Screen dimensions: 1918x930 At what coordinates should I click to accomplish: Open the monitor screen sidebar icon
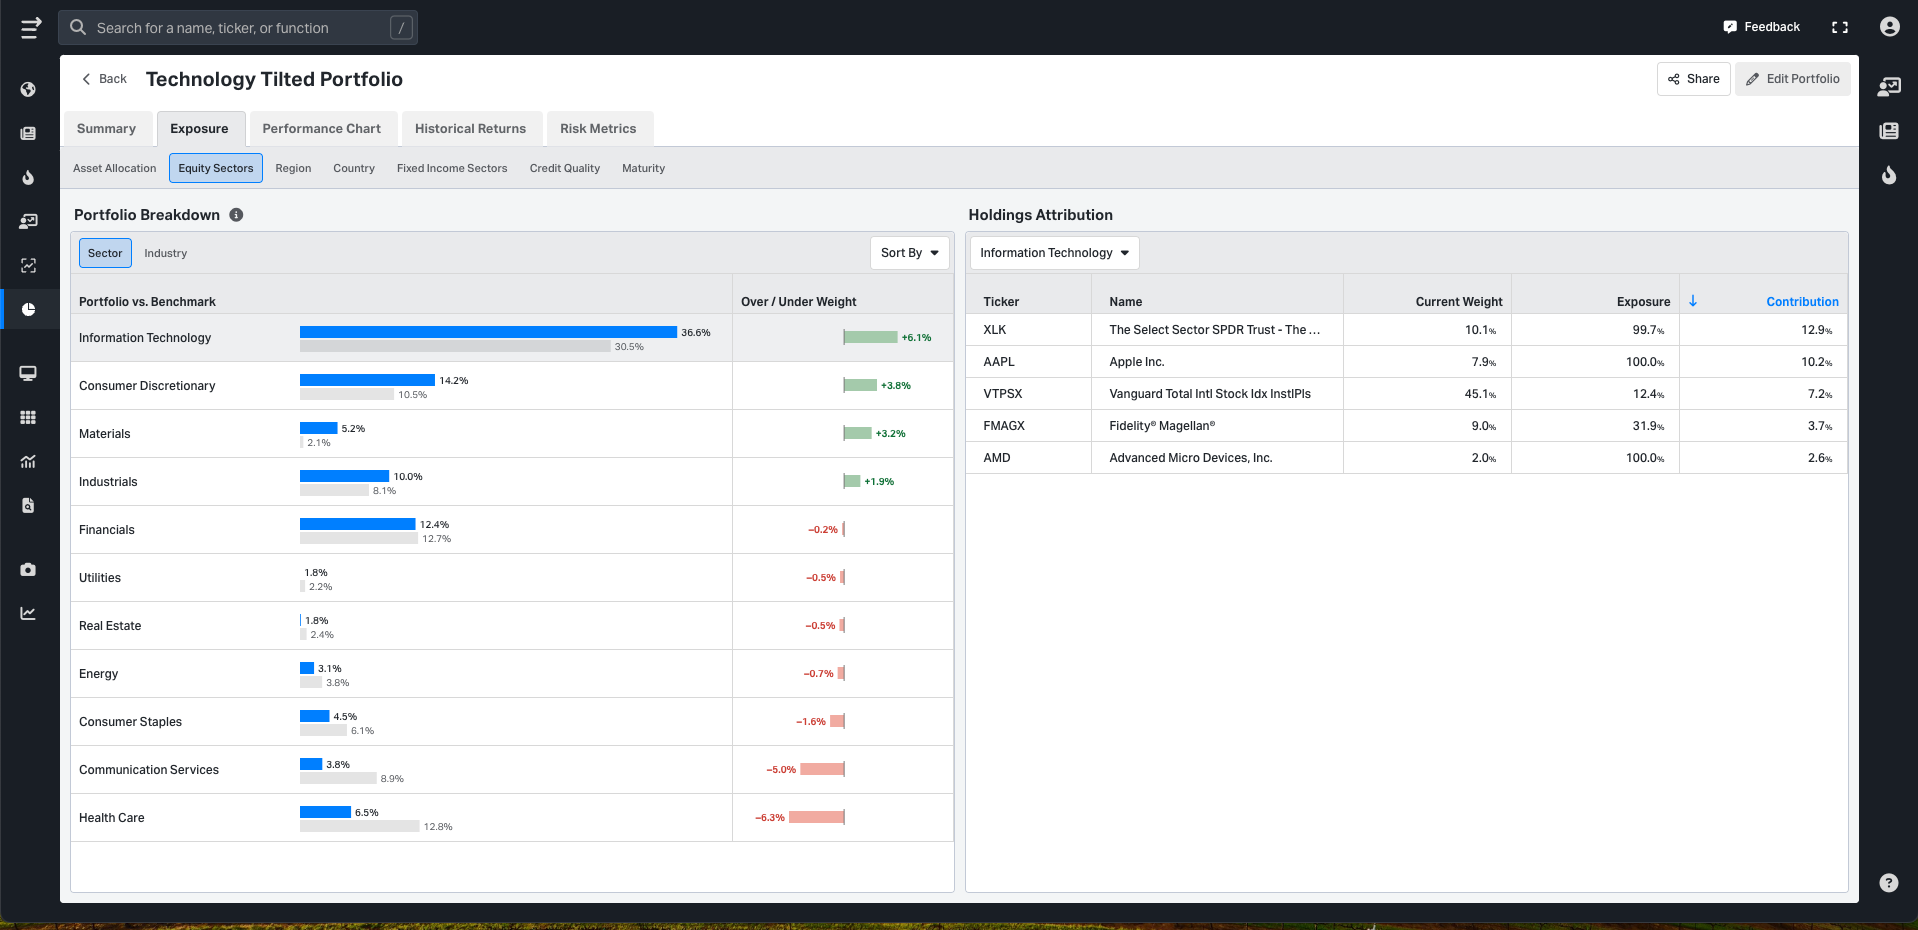(x=28, y=373)
